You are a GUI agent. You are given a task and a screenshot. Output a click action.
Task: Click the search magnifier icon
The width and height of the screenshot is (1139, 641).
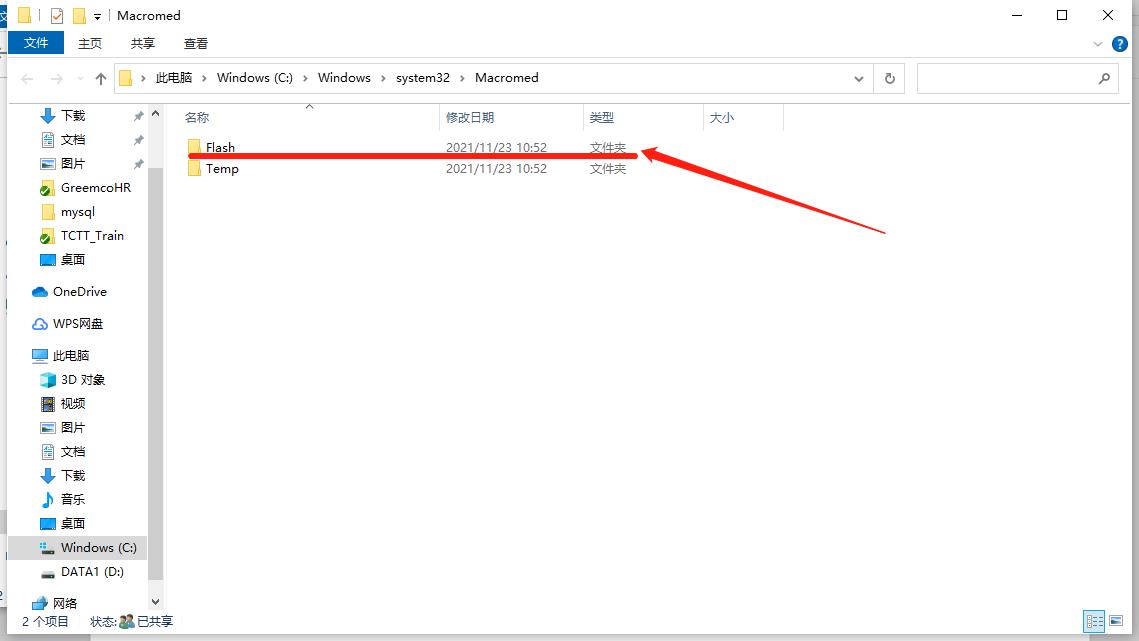[x=1104, y=78]
